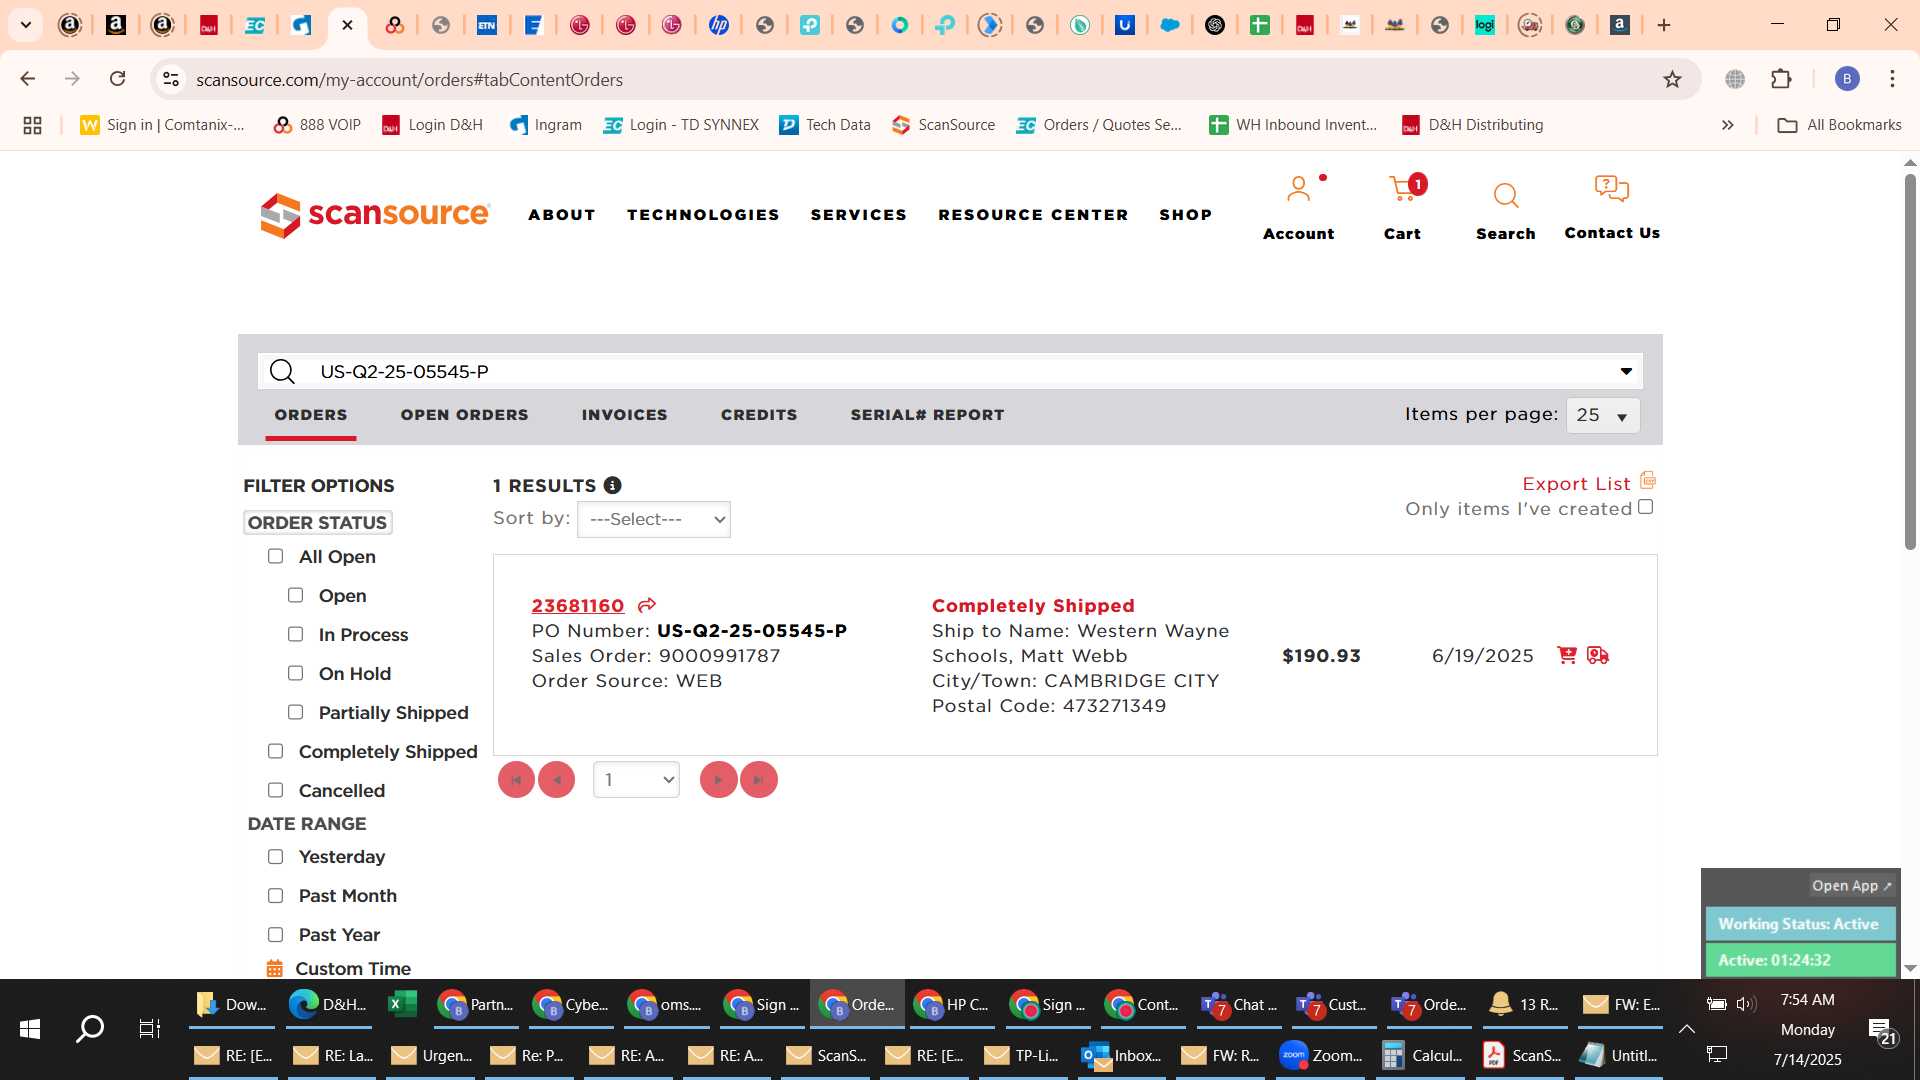The width and height of the screenshot is (1920, 1080).
Task: Click the Export List copy icon
Action: point(1648,480)
